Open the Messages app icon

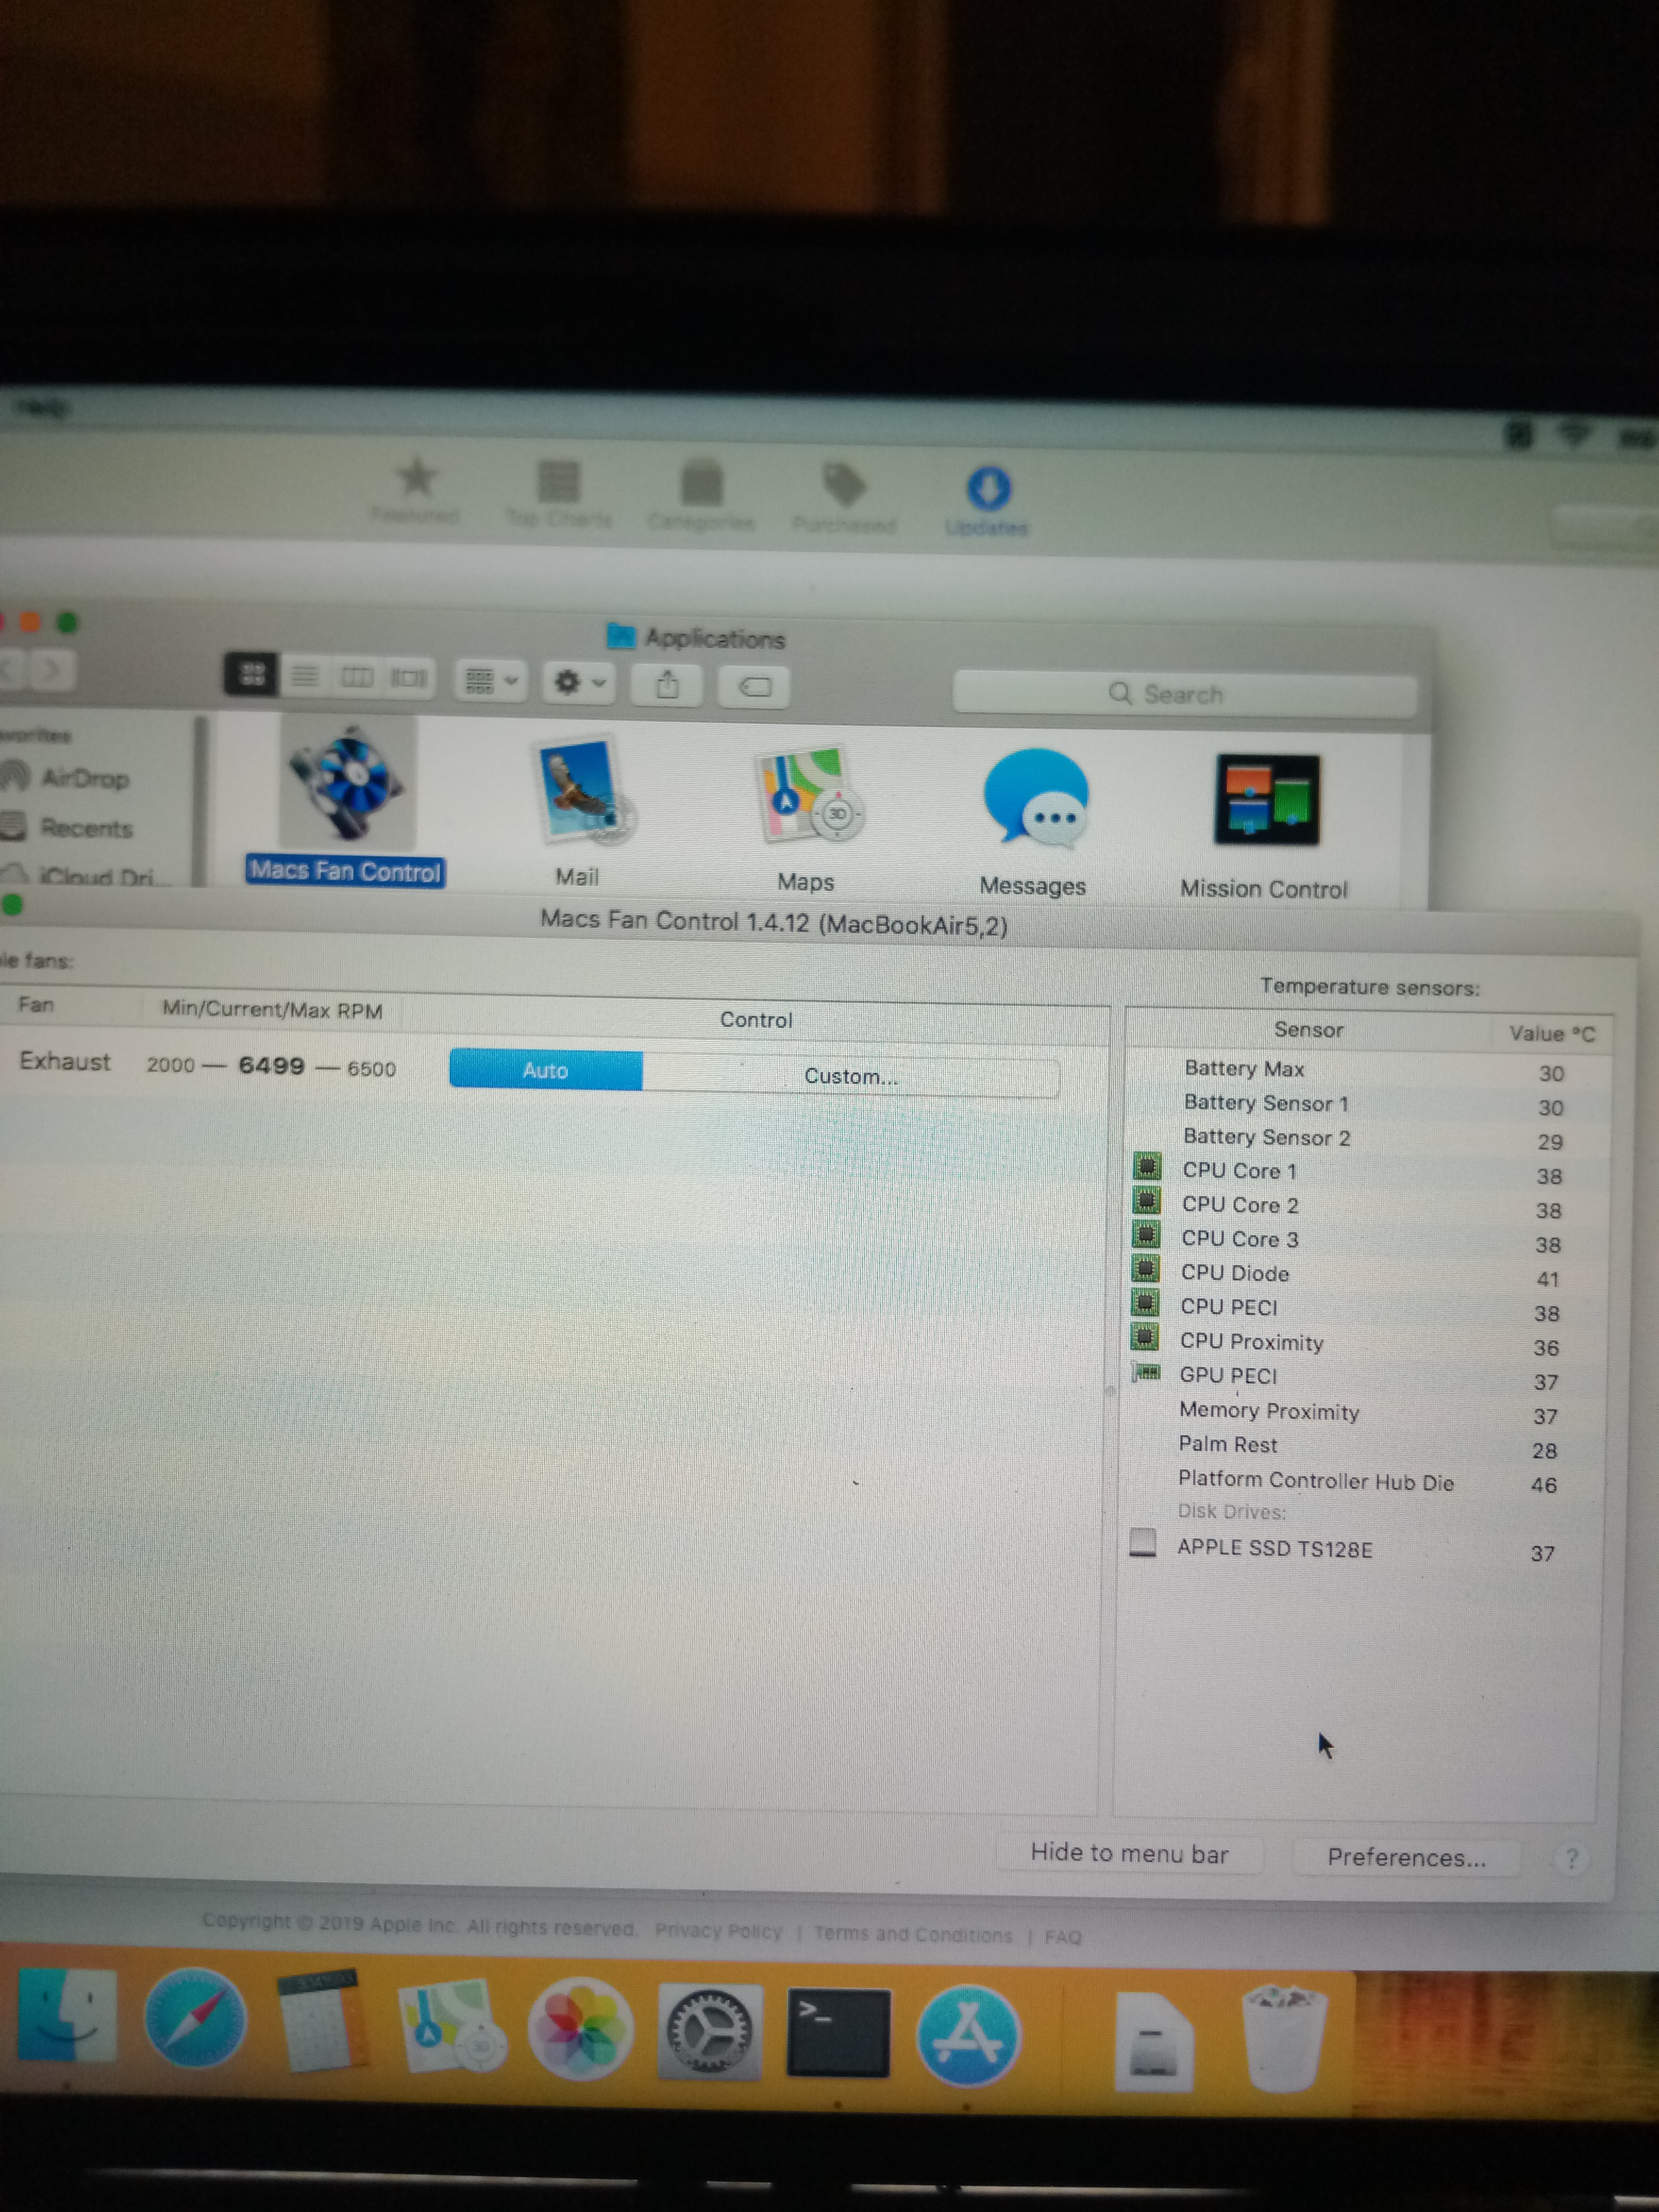coord(1035,800)
